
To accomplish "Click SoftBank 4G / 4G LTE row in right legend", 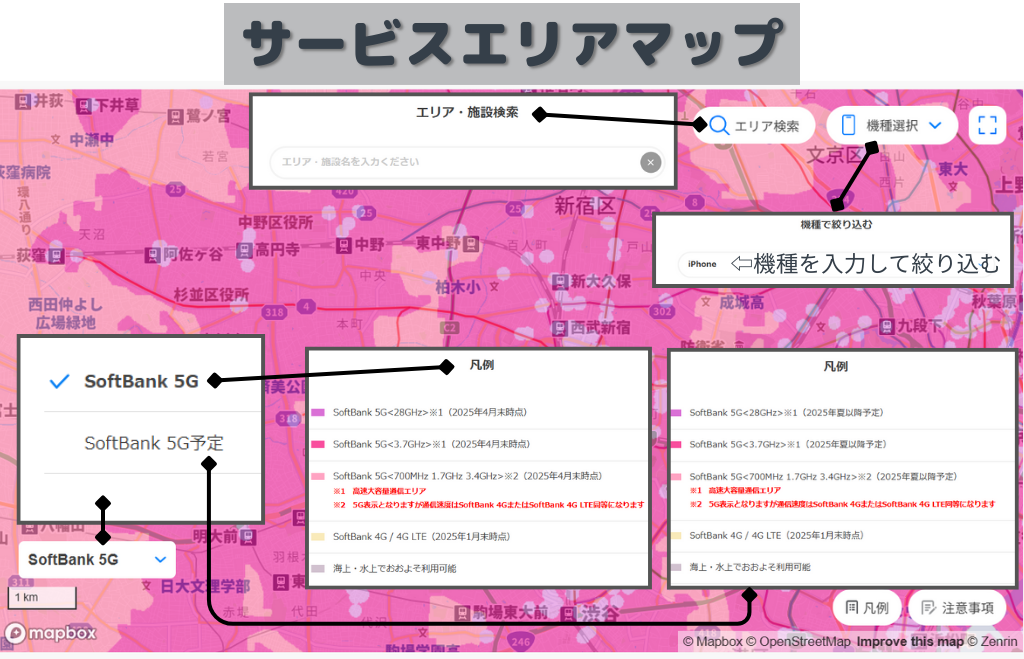I will [842, 536].
